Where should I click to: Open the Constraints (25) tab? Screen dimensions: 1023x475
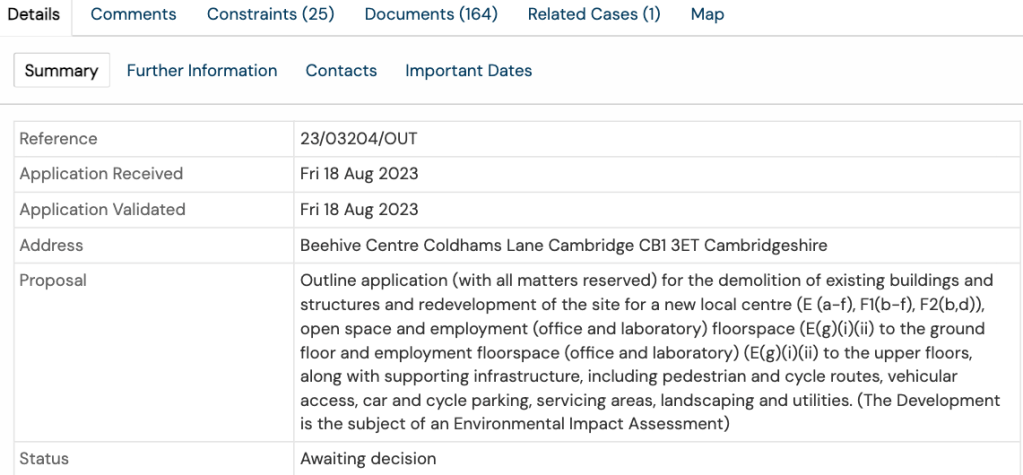pyautogui.click(x=270, y=15)
